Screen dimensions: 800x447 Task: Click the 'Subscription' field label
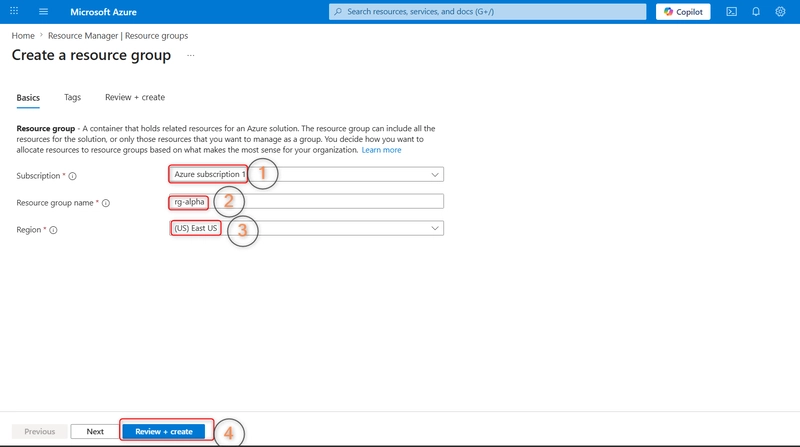(38, 176)
